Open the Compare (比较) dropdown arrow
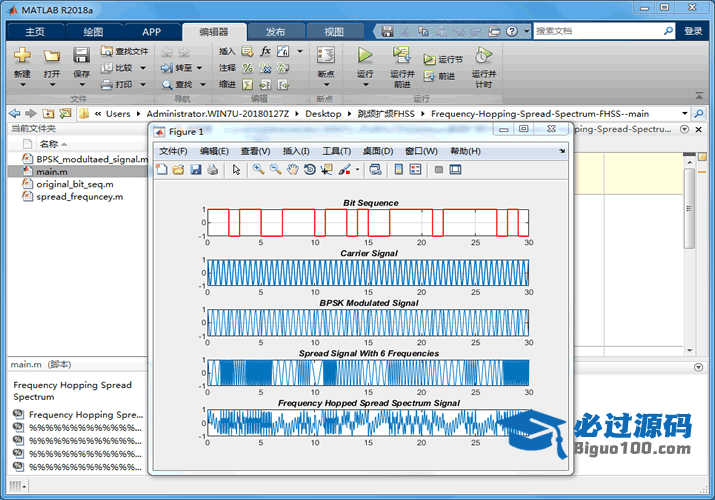This screenshot has width=715, height=500. [x=143, y=68]
